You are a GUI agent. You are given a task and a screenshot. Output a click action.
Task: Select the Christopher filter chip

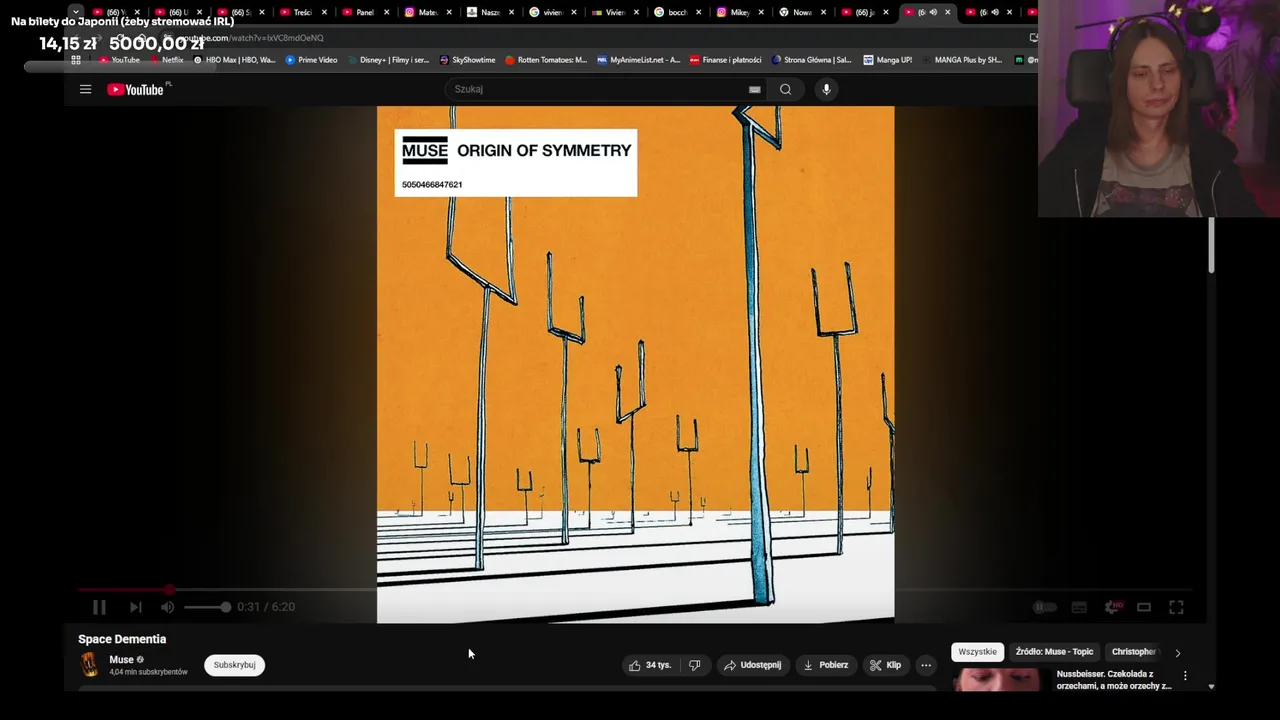(x=1133, y=652)
